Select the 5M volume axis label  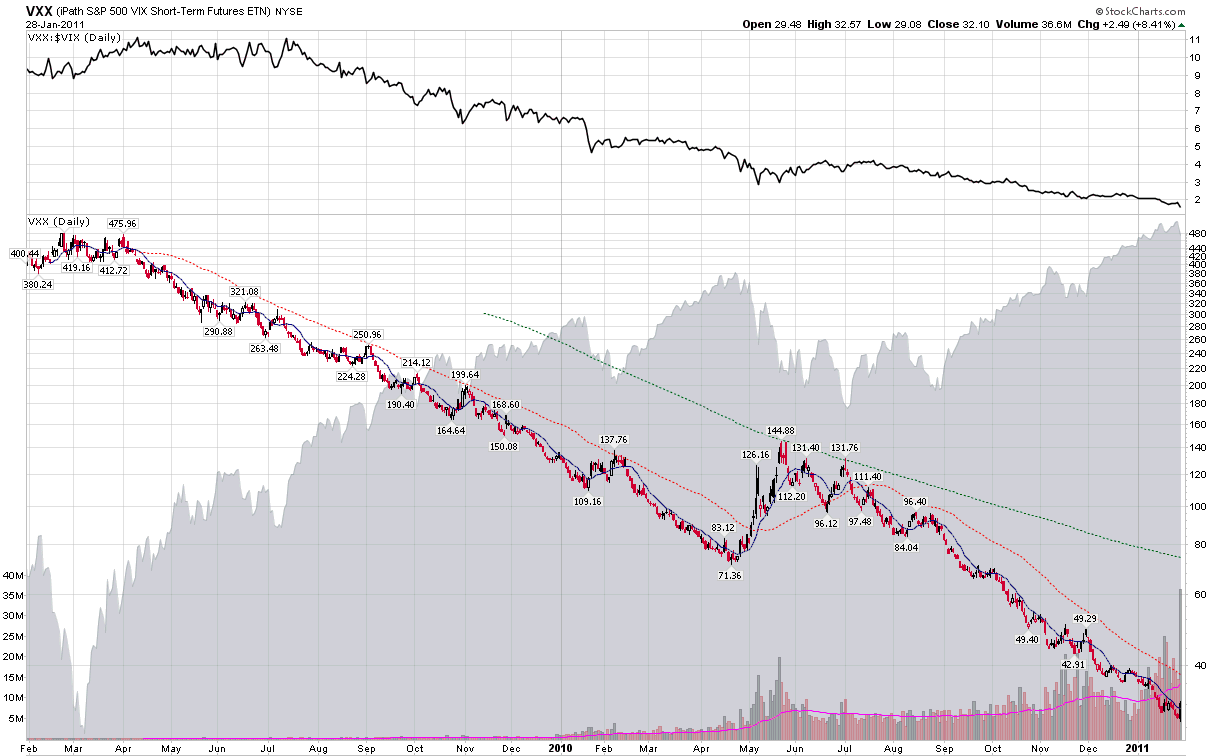[x=16, y=718]
